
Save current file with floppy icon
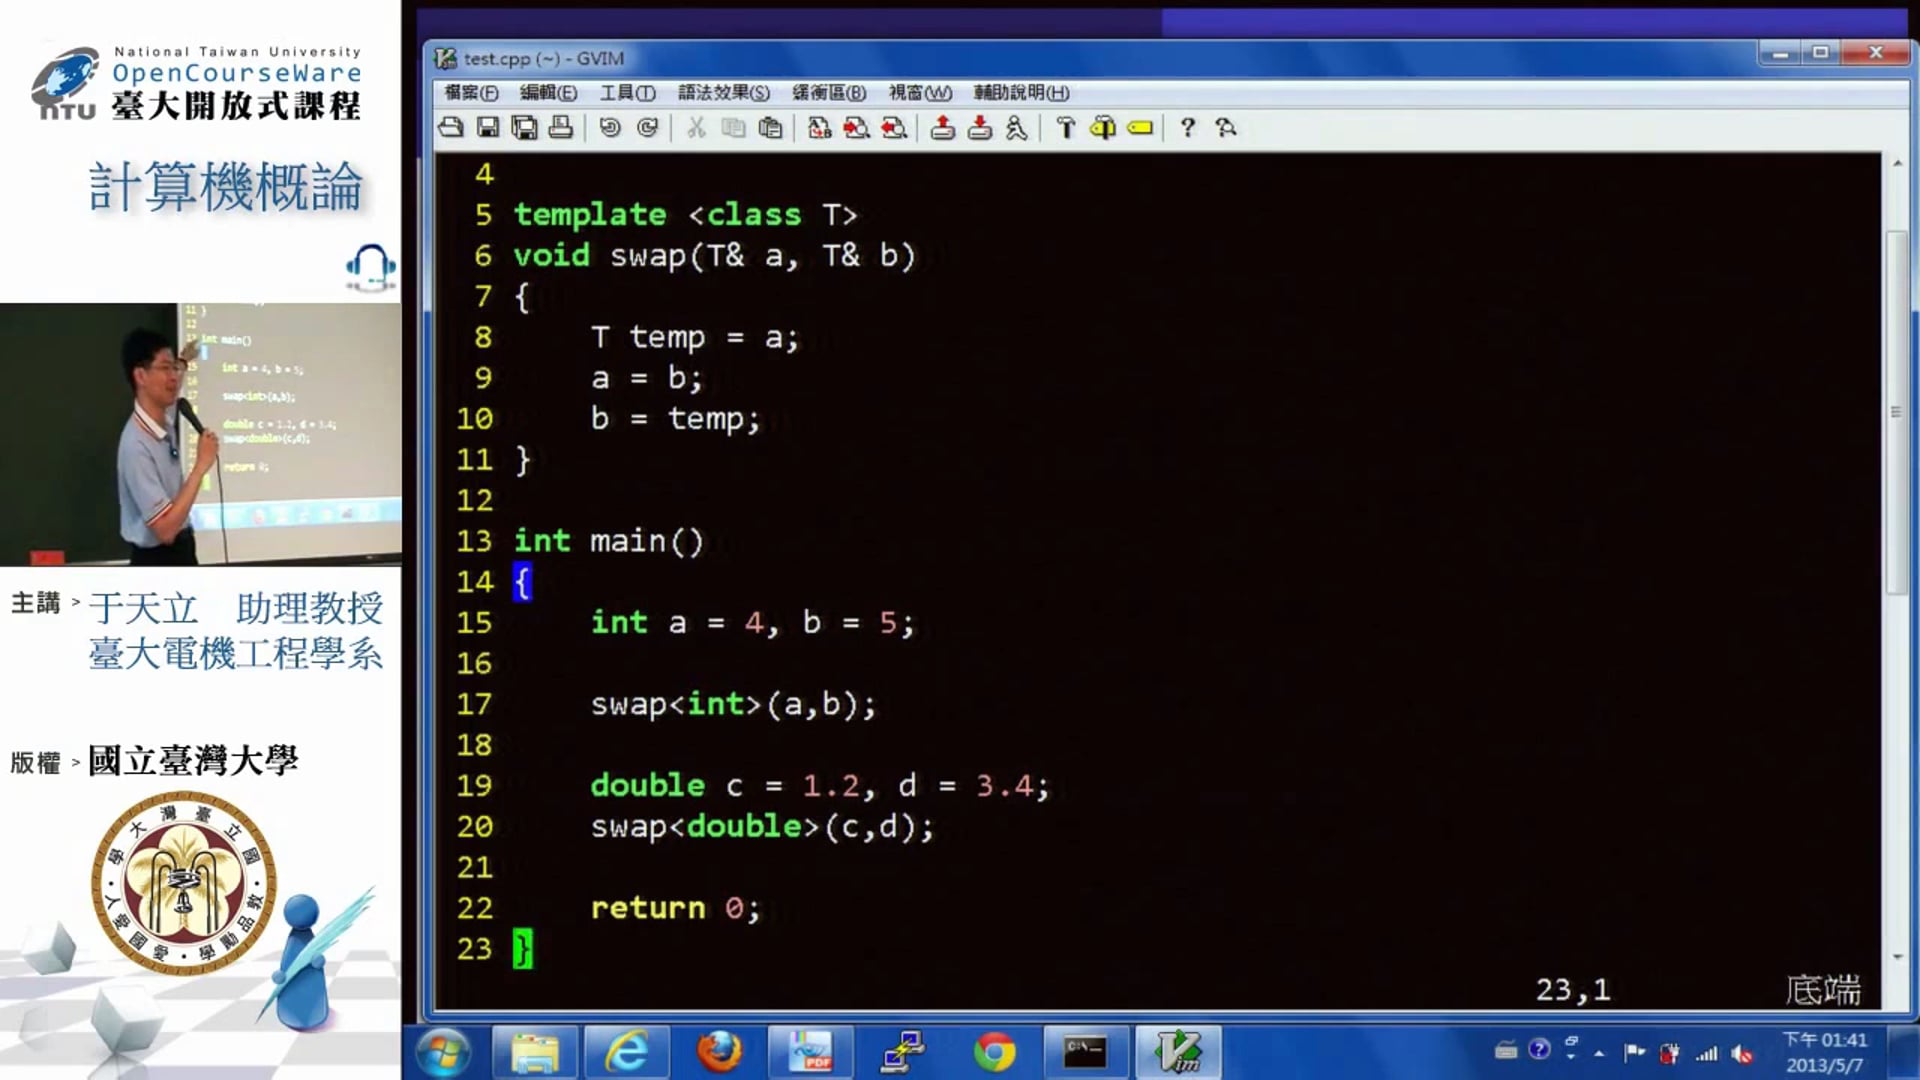click(x=488, y=127)
